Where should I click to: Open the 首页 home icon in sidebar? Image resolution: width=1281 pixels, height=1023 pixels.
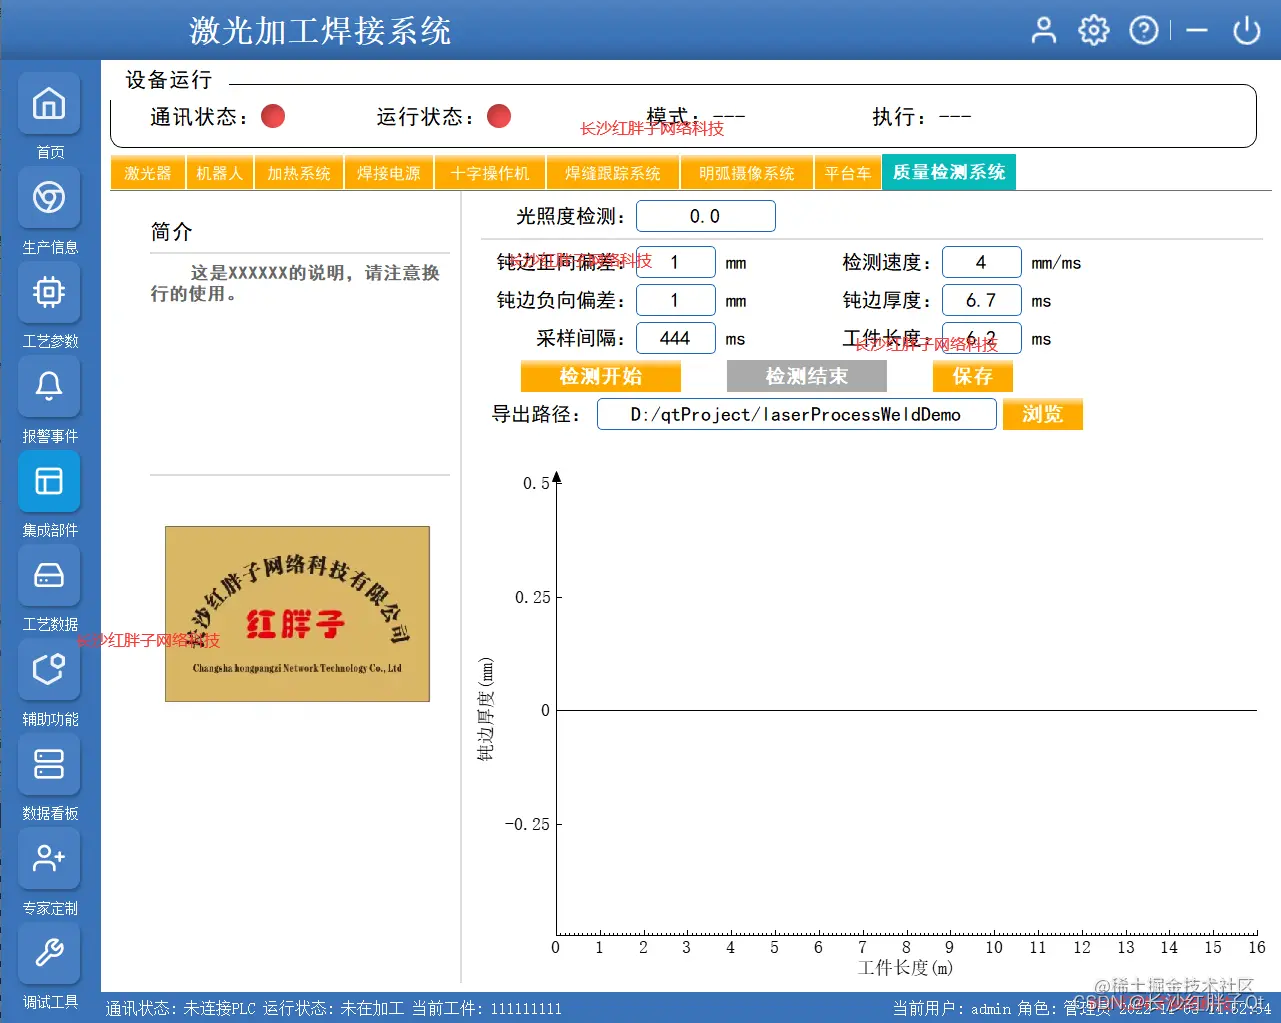[49, 103]
